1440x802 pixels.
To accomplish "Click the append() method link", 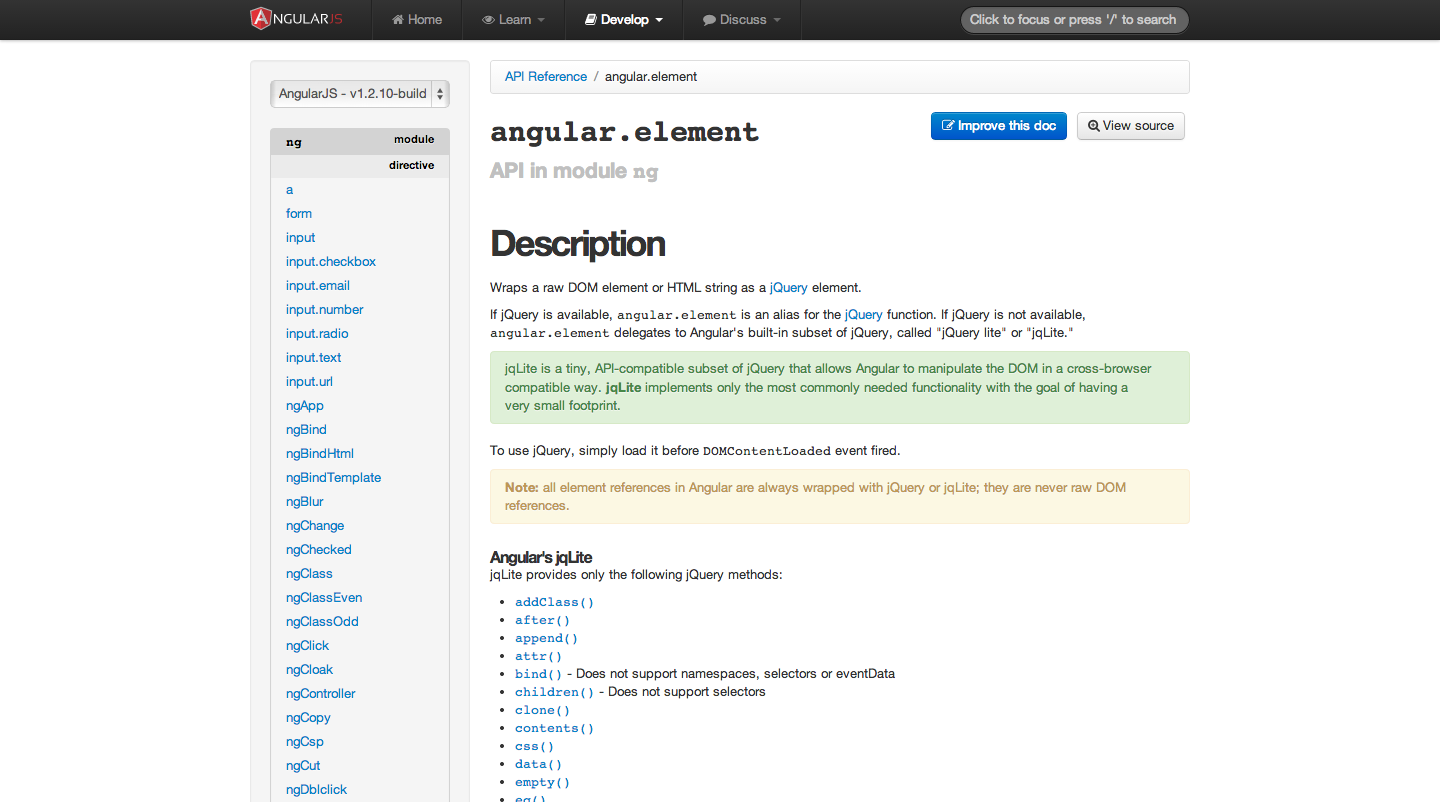I will pyautogui.click(x=547, y=638).
